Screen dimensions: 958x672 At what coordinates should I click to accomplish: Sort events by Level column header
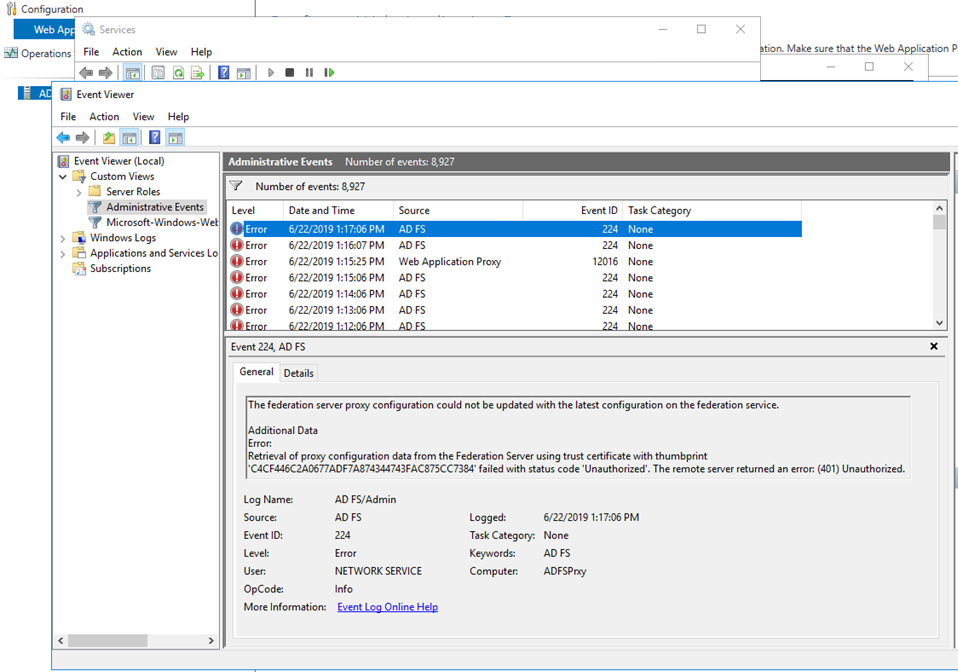[255, 210]
